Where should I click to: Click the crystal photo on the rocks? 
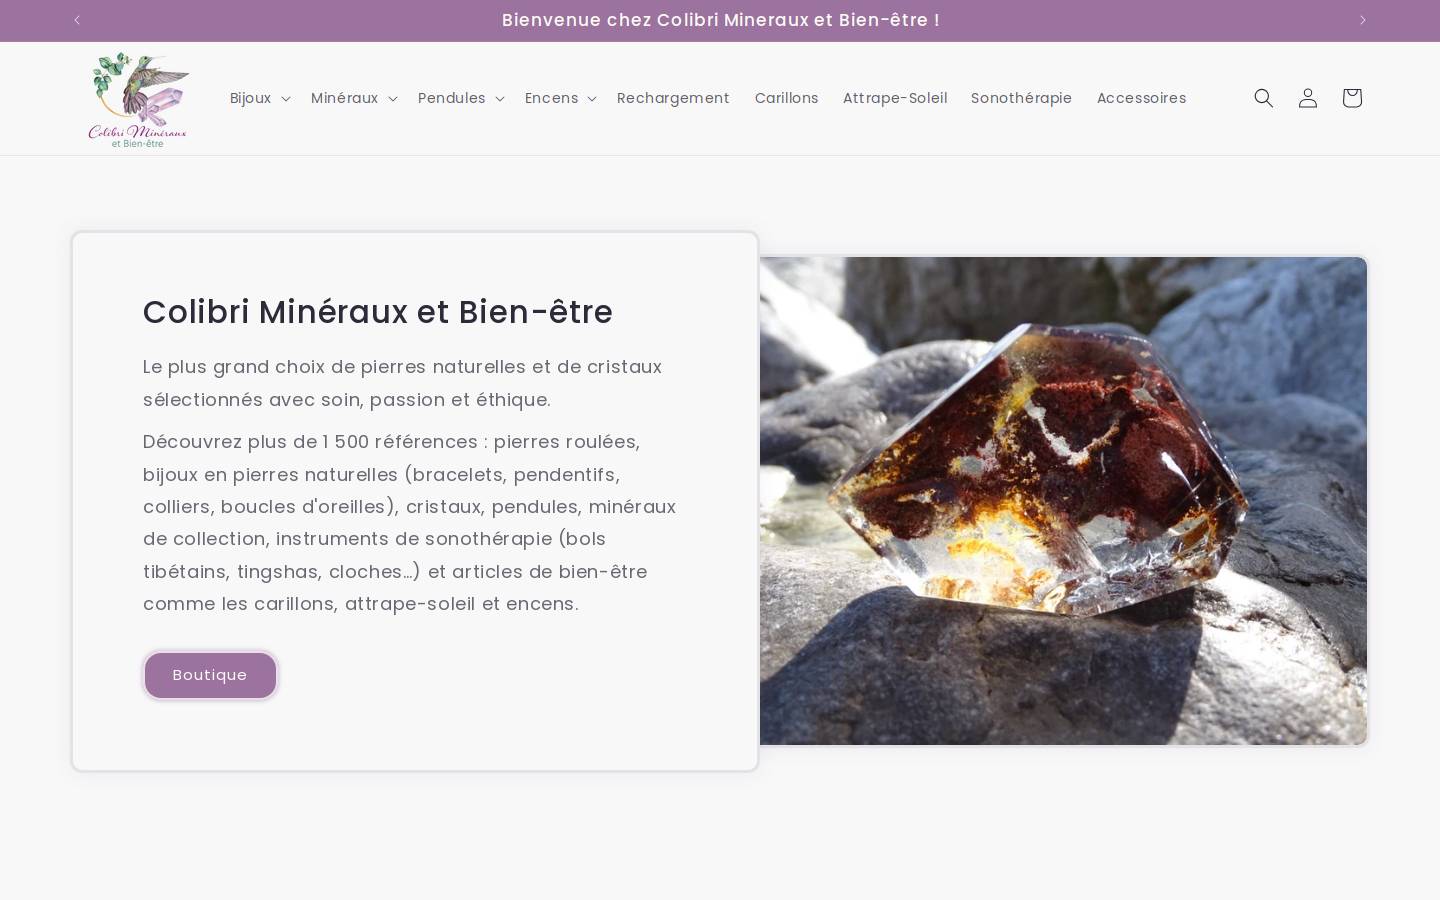coord(1063,501)
